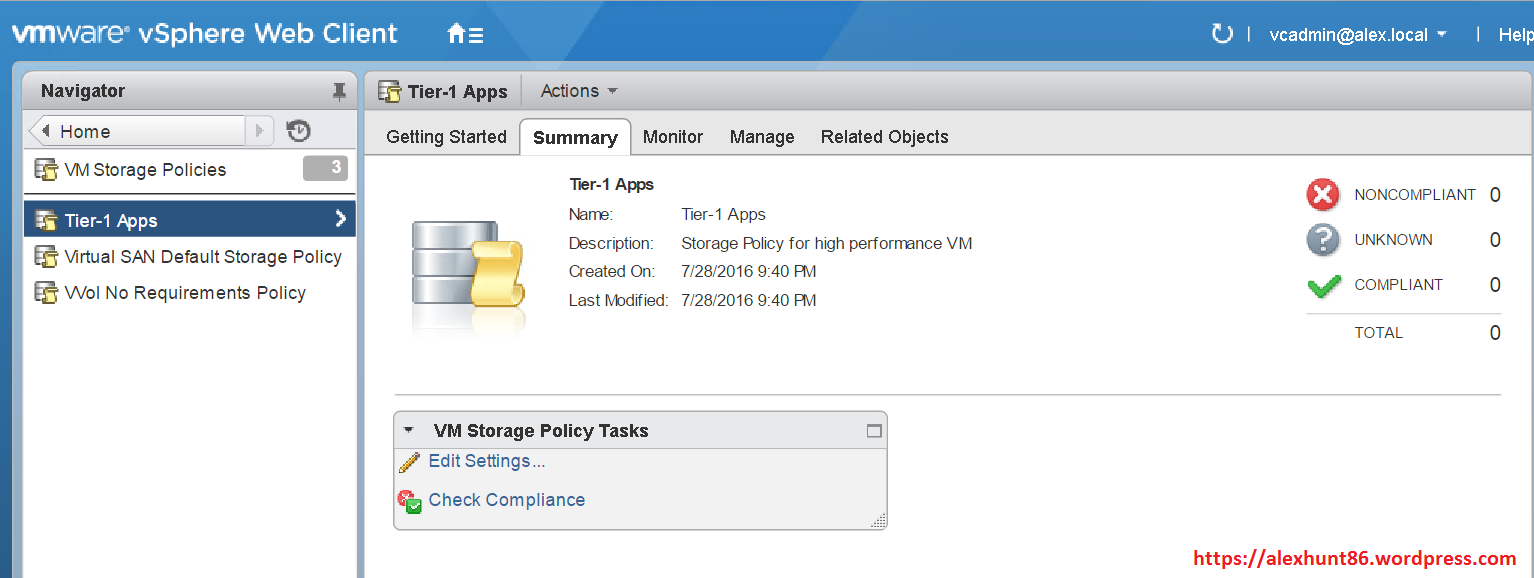Switch to the Monitor tab

coord(672,137)
